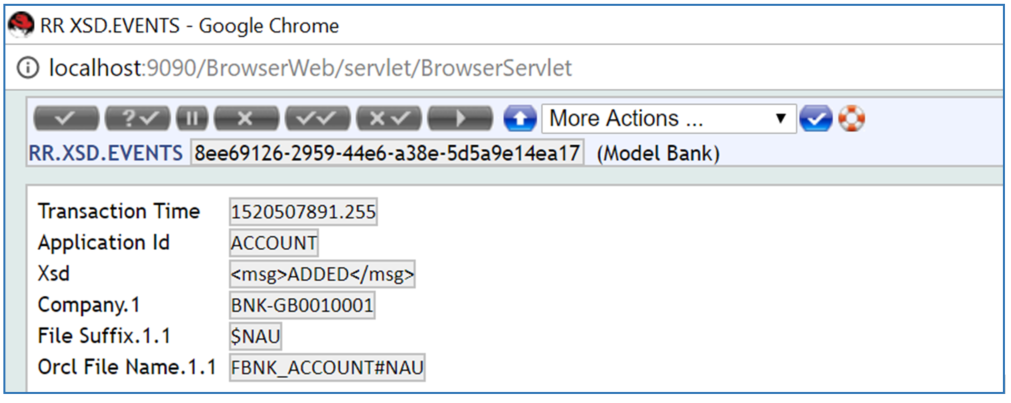The width and height of the screenshot is (1011, 403).
Task: Click the Company.1 field BNK-GB0010001
Action: (302, 306)
